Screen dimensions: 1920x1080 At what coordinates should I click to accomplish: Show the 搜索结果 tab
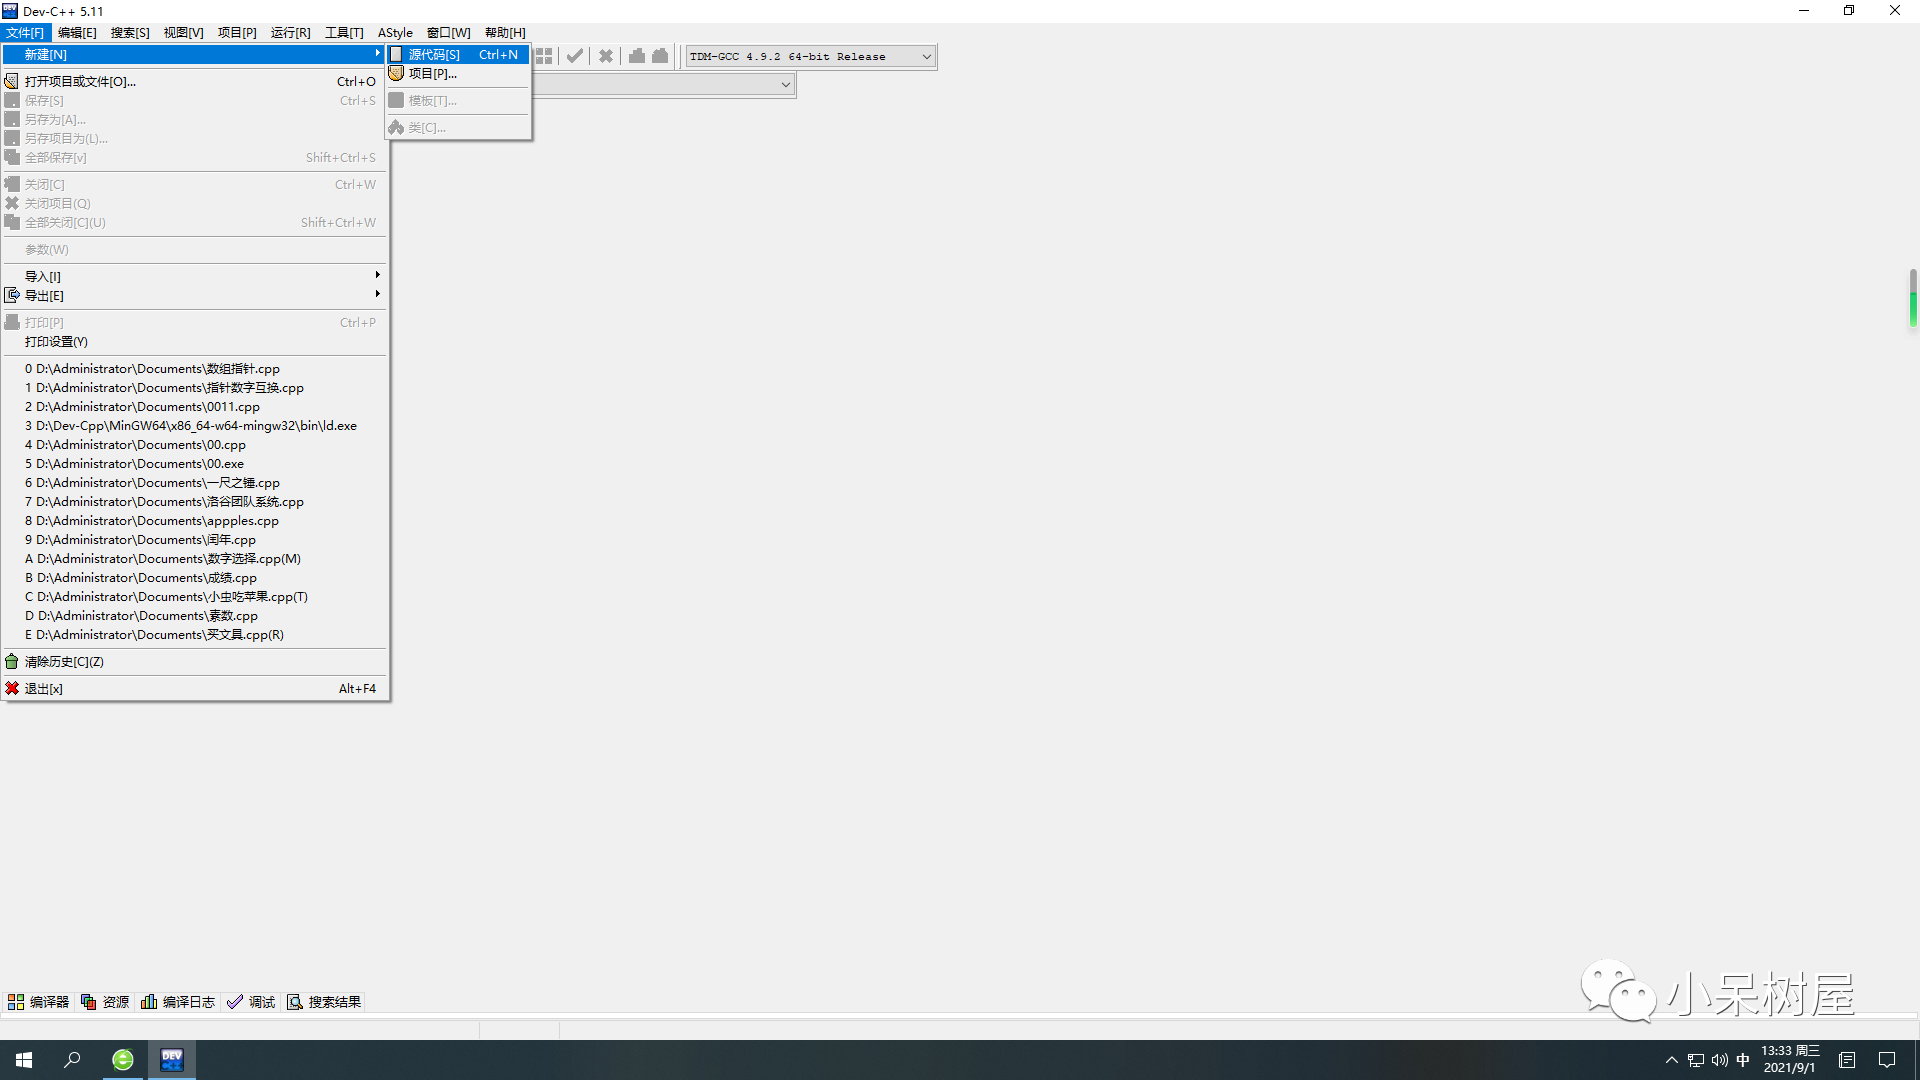324,1002
